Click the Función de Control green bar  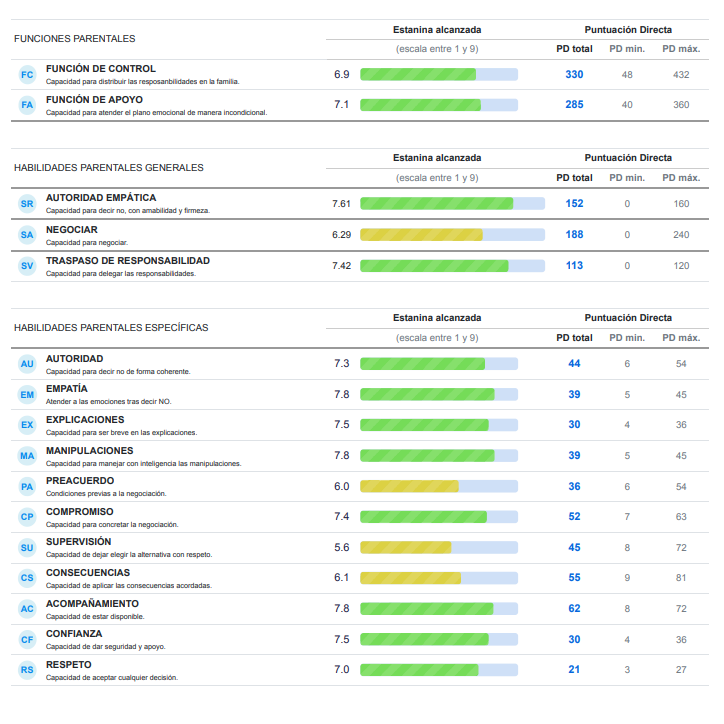[418, 74]
